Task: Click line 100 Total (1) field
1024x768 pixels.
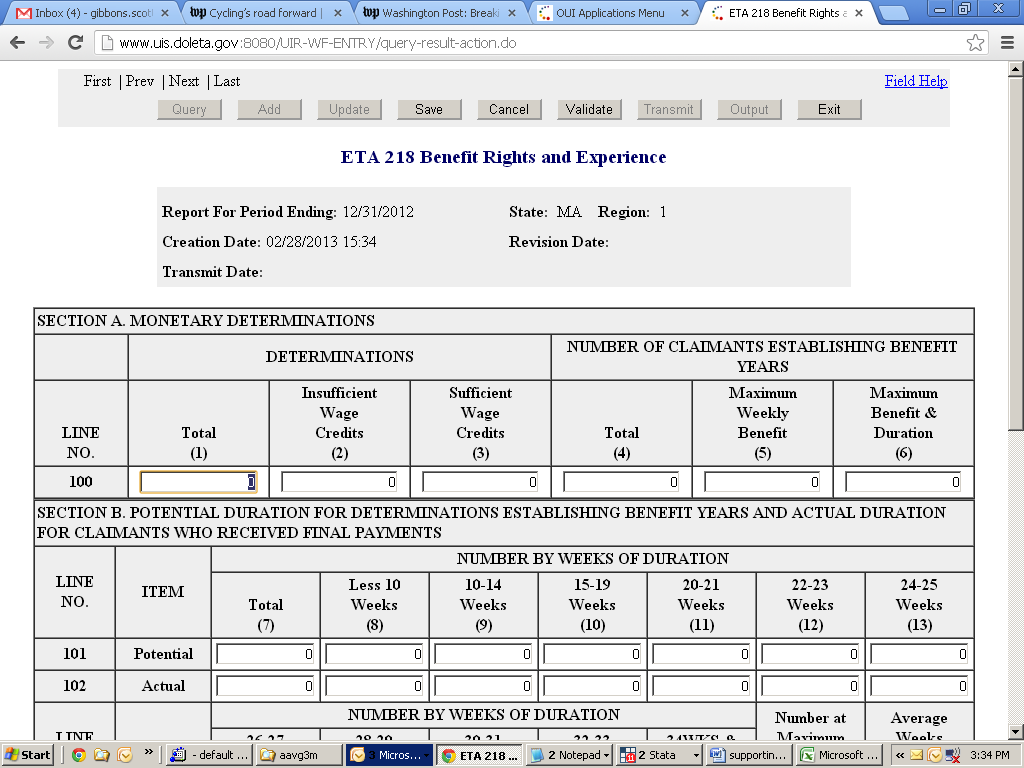Action: [x=199, y=482]
